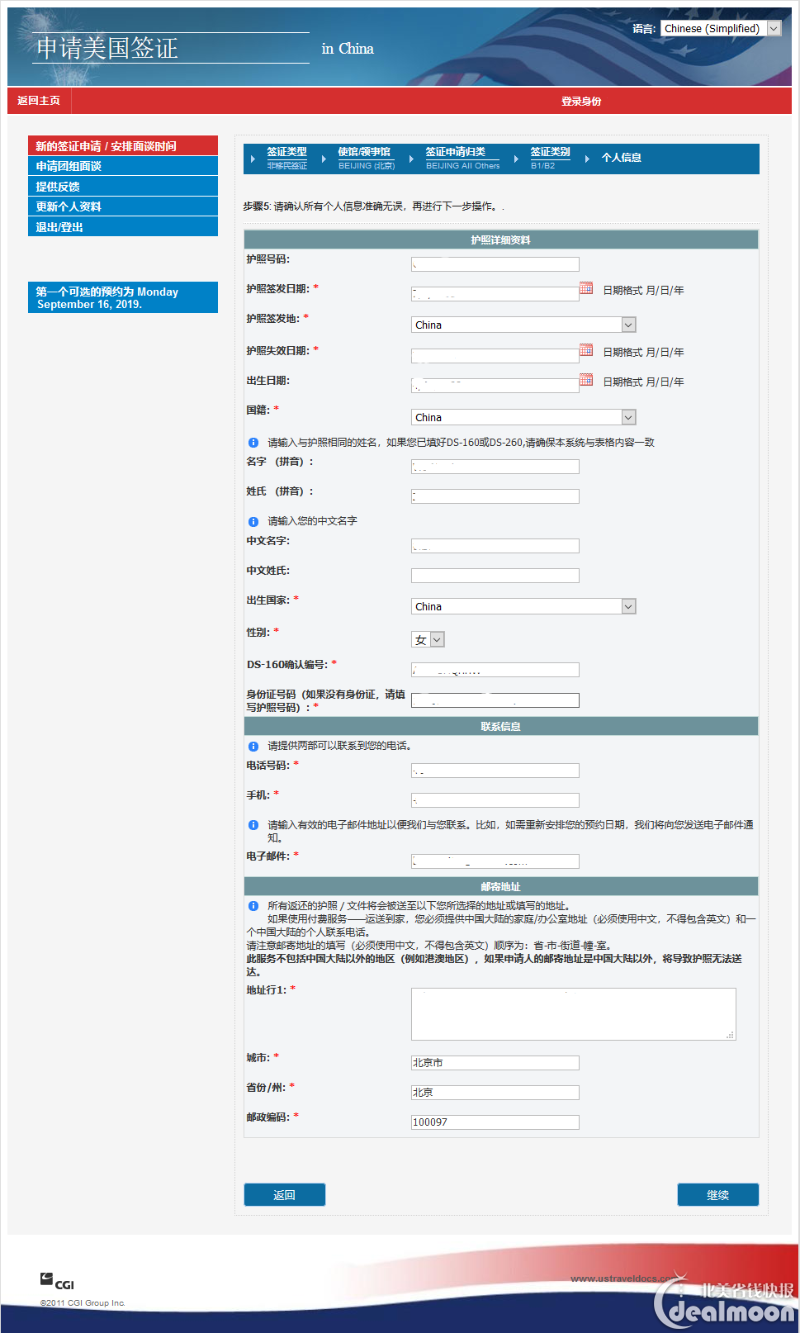
Task: Open passport issuing place (护照签发地) dropdown
Action: [x=524, y=325]
